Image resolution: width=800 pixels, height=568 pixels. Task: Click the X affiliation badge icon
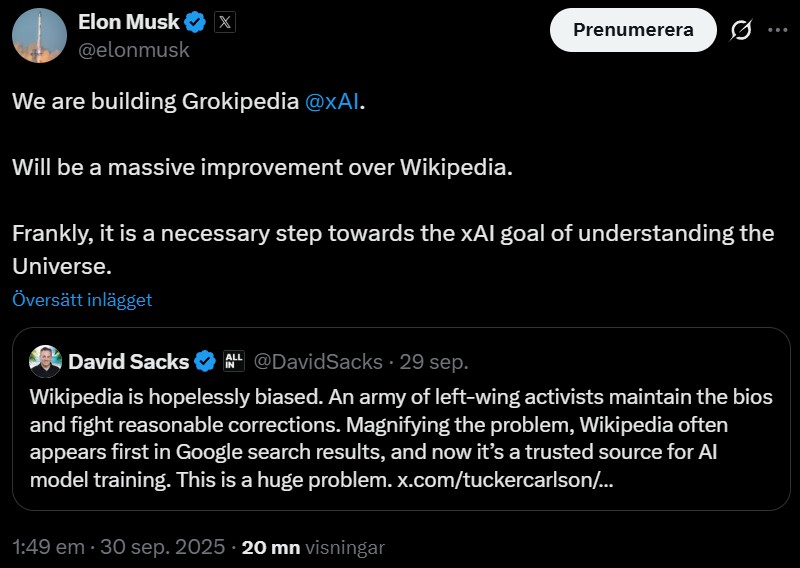tap(226, 22)
